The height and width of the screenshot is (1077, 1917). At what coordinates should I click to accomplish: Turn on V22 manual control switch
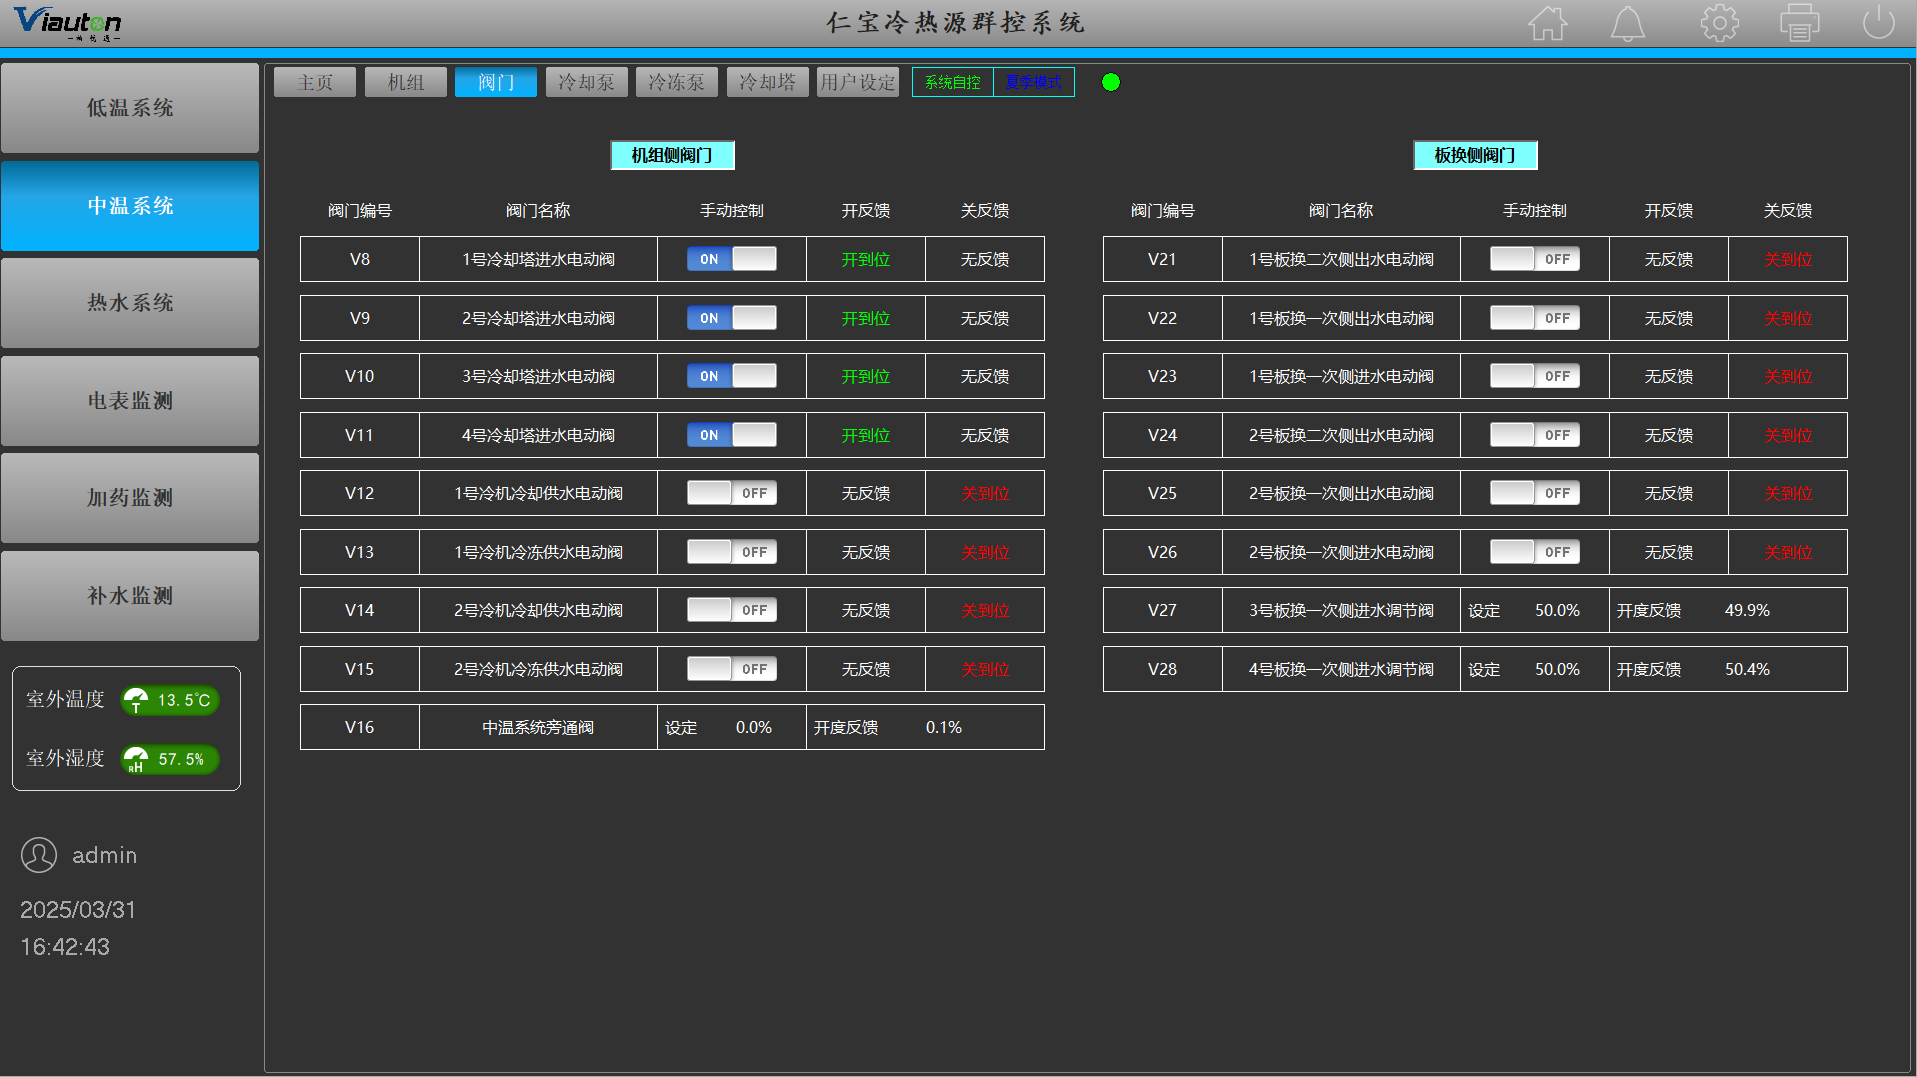pos(1535,318)
